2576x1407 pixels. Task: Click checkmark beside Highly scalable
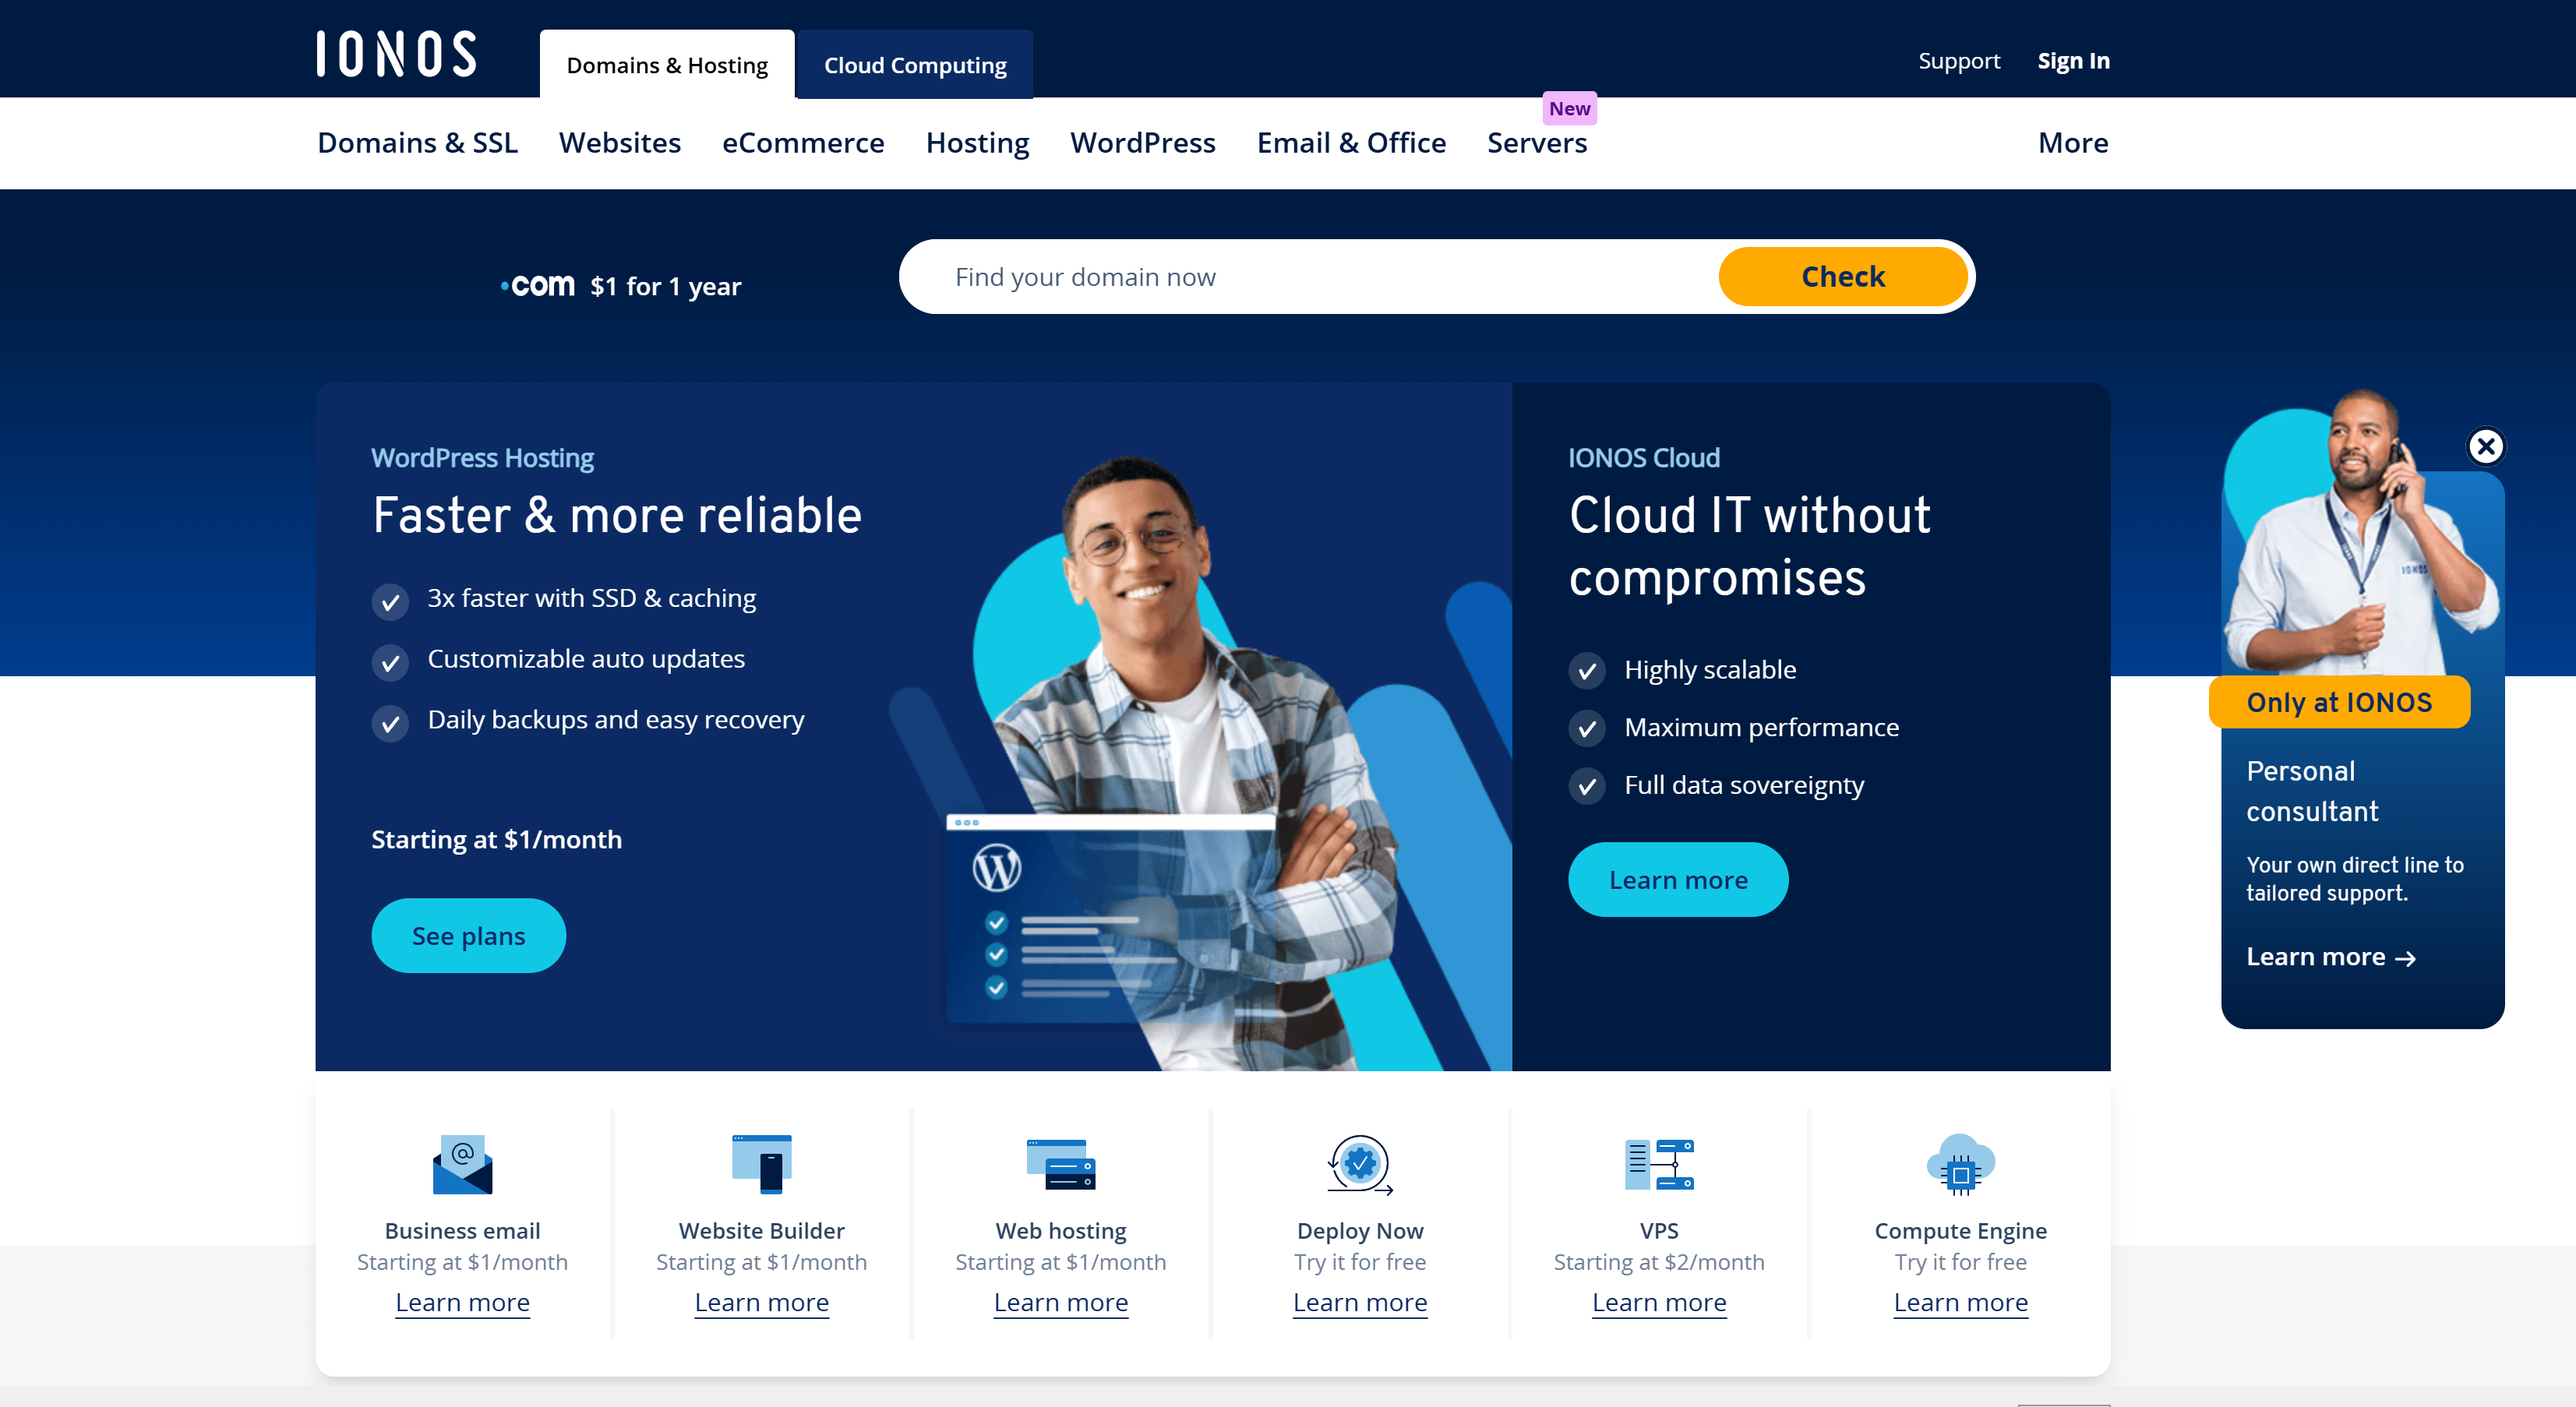[1587, 671]
